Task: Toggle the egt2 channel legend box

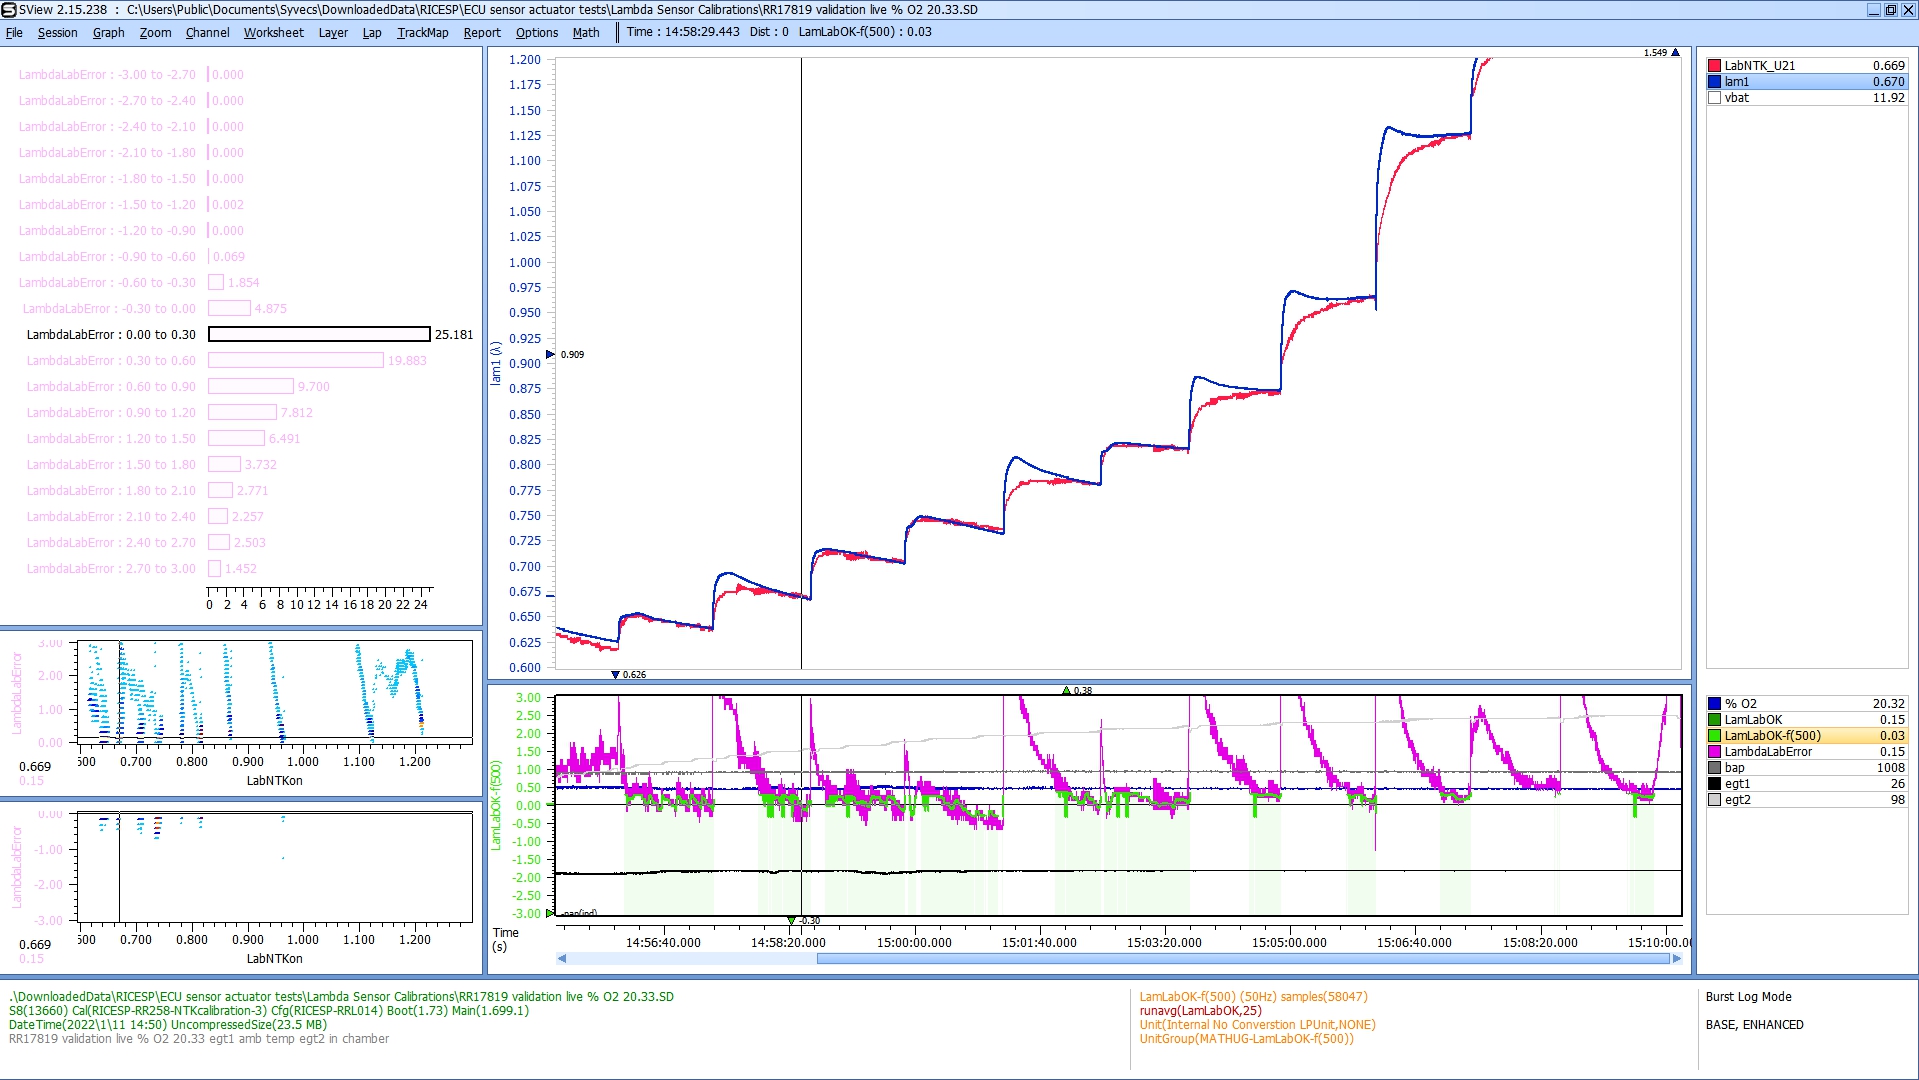Action: coord(1714,800)
